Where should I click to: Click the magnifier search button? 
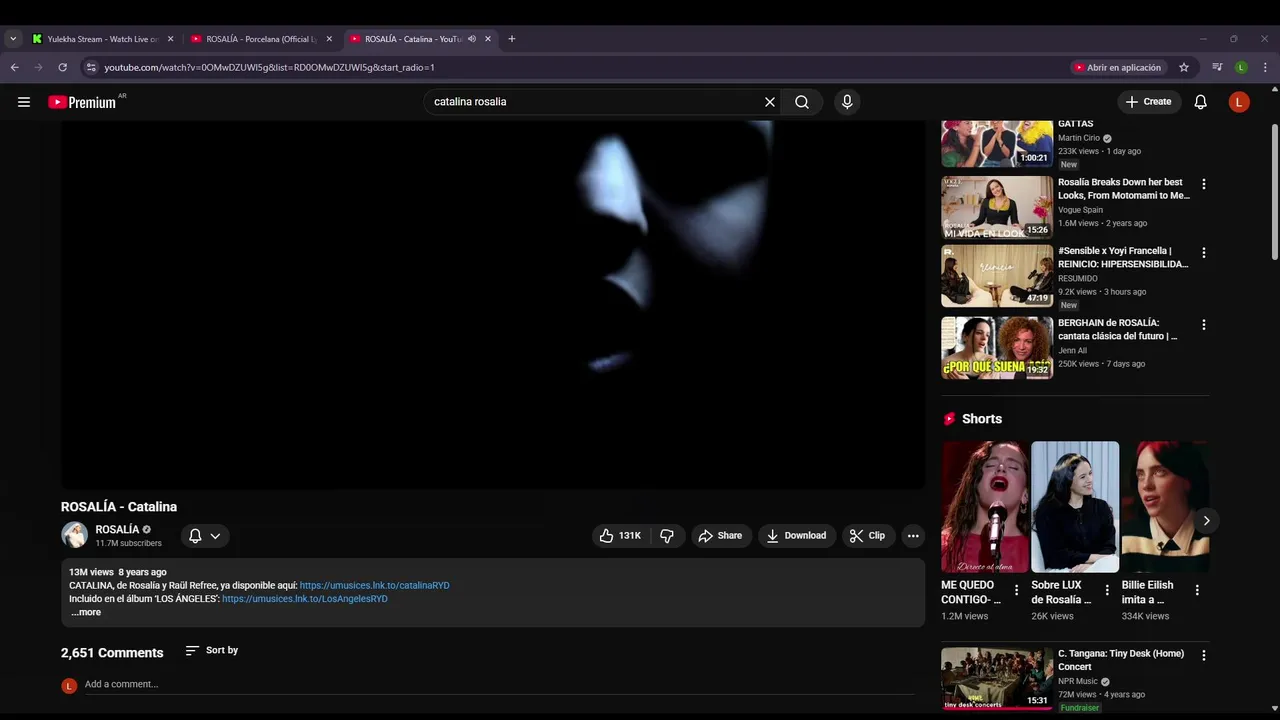802,102
